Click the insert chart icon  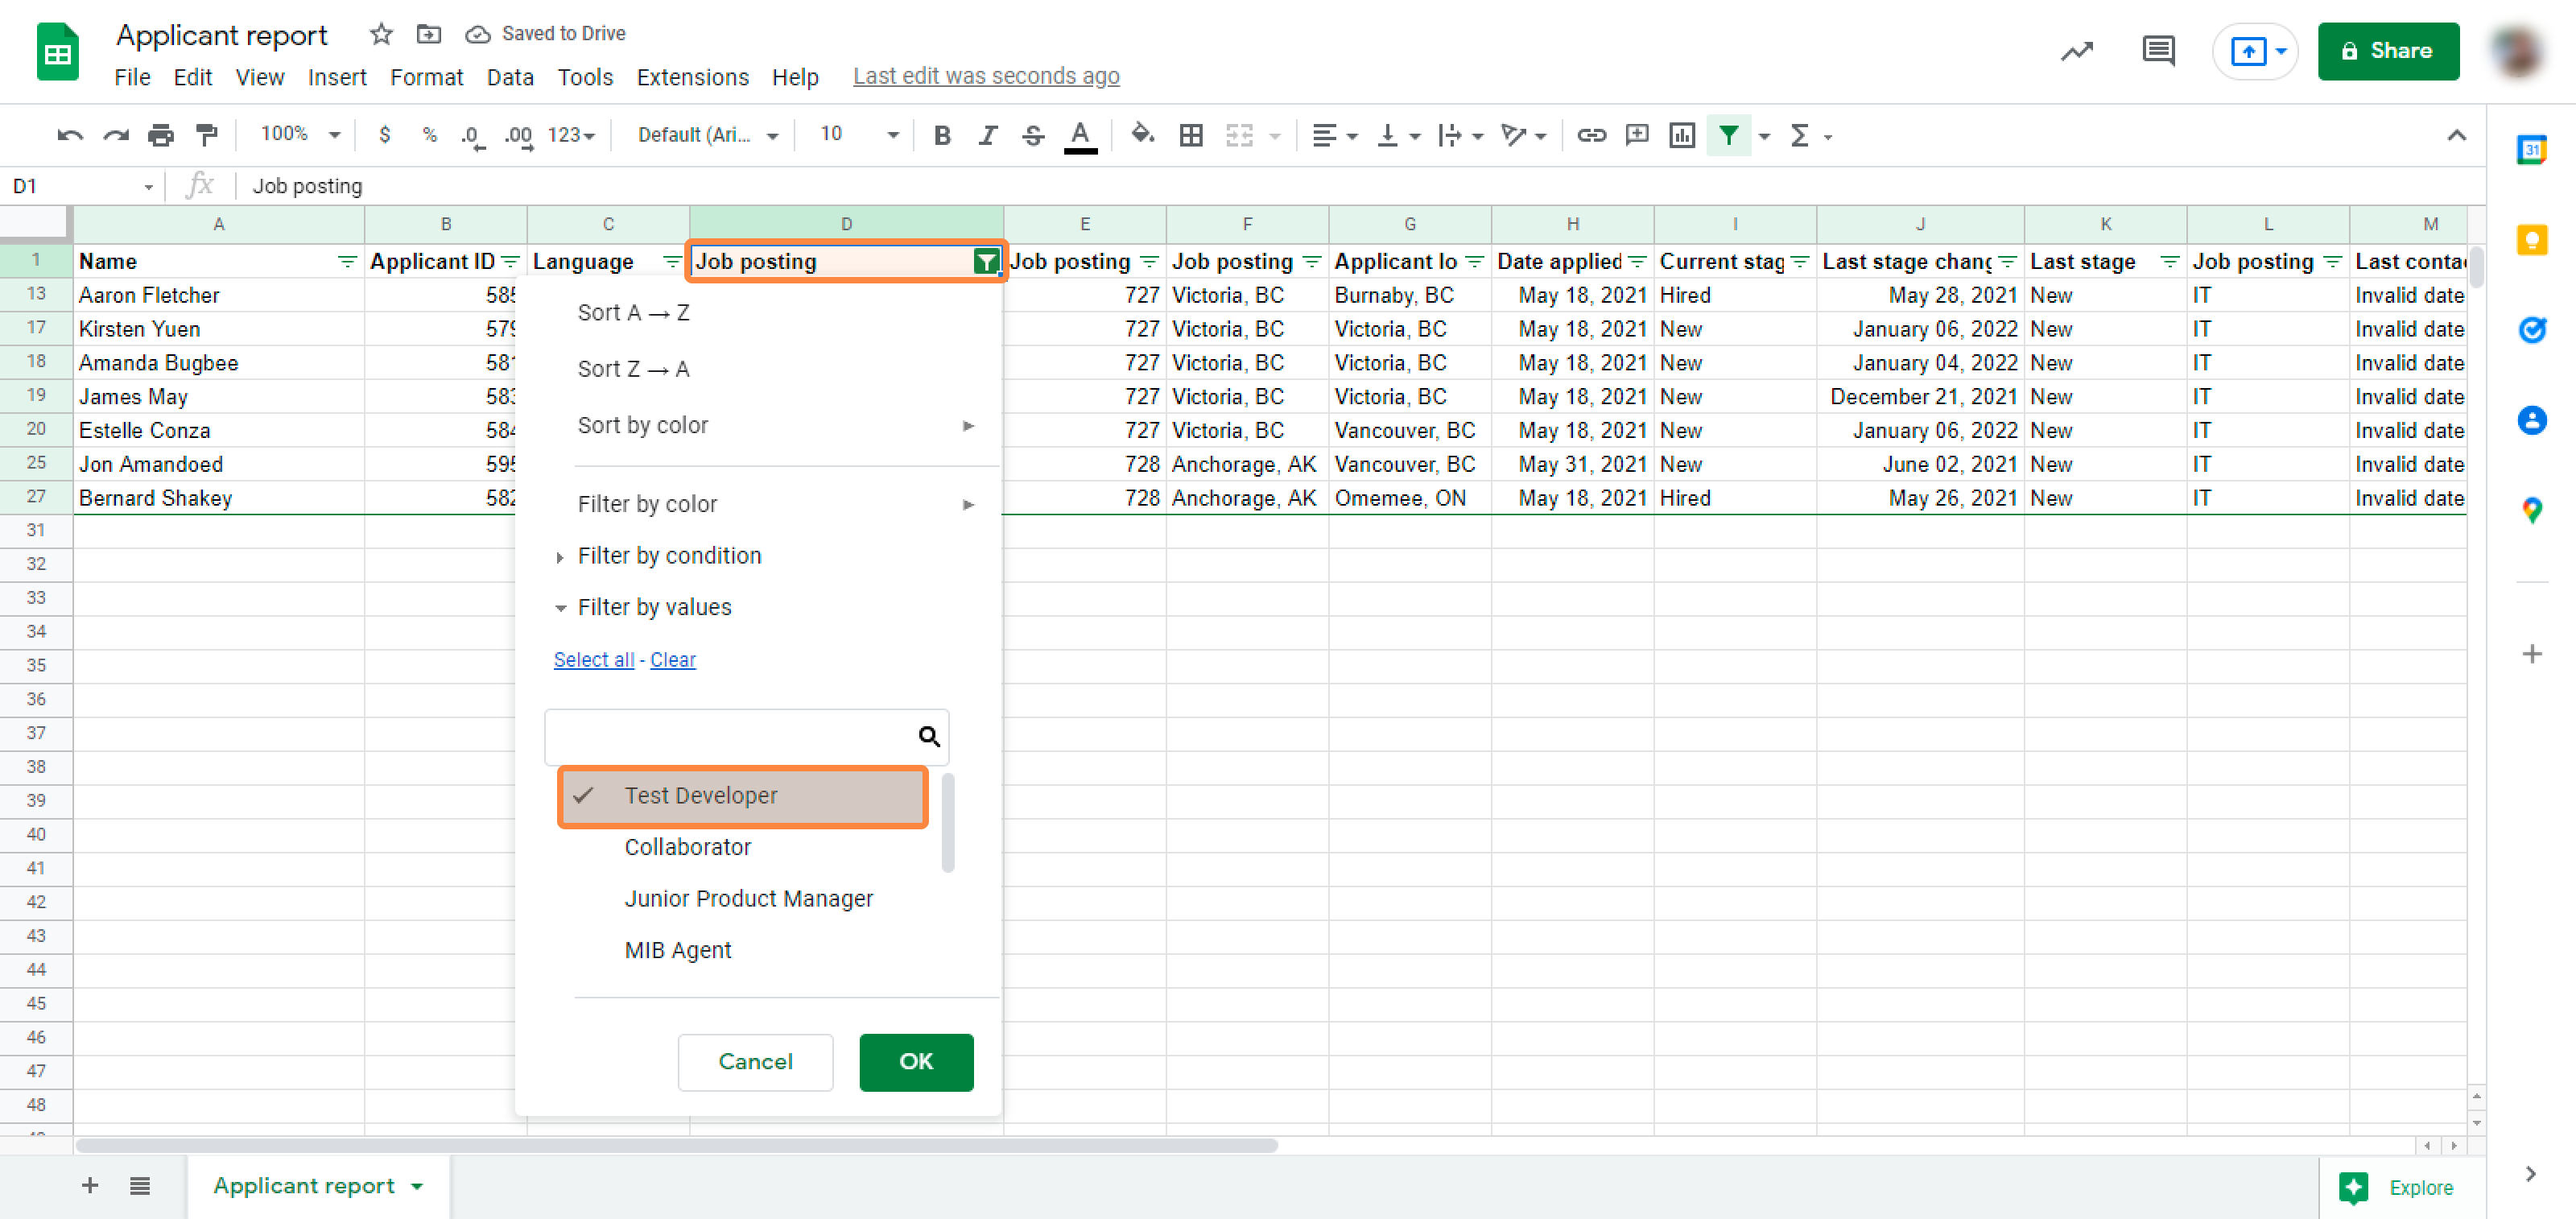pos(1681,135)
